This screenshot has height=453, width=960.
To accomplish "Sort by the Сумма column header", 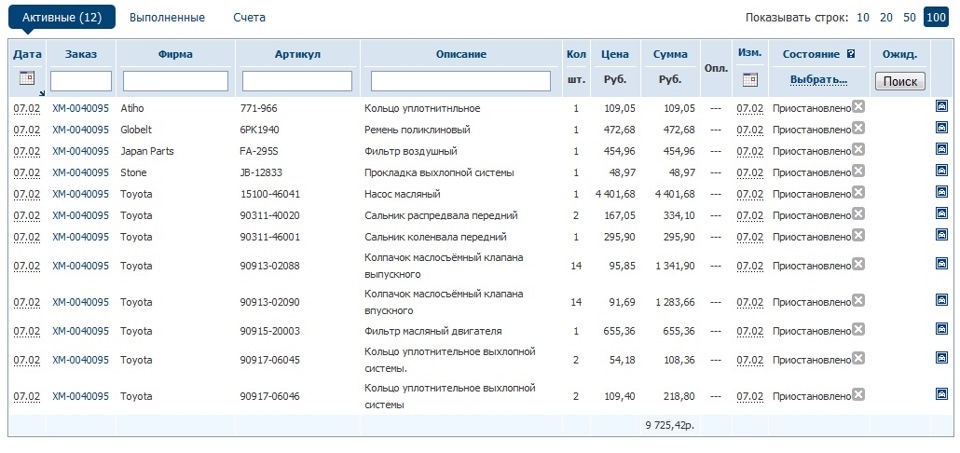I will coord(670,54).
